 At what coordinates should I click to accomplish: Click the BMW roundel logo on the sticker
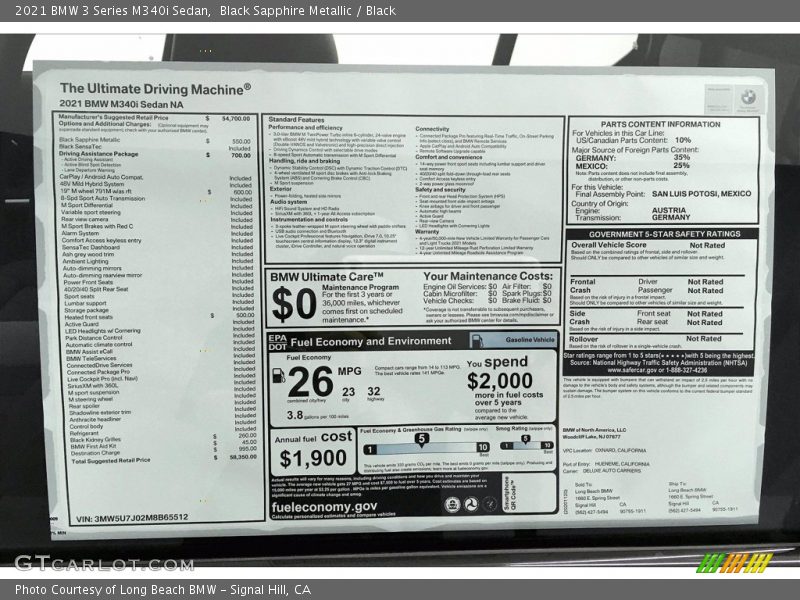[x=748, y=96]
